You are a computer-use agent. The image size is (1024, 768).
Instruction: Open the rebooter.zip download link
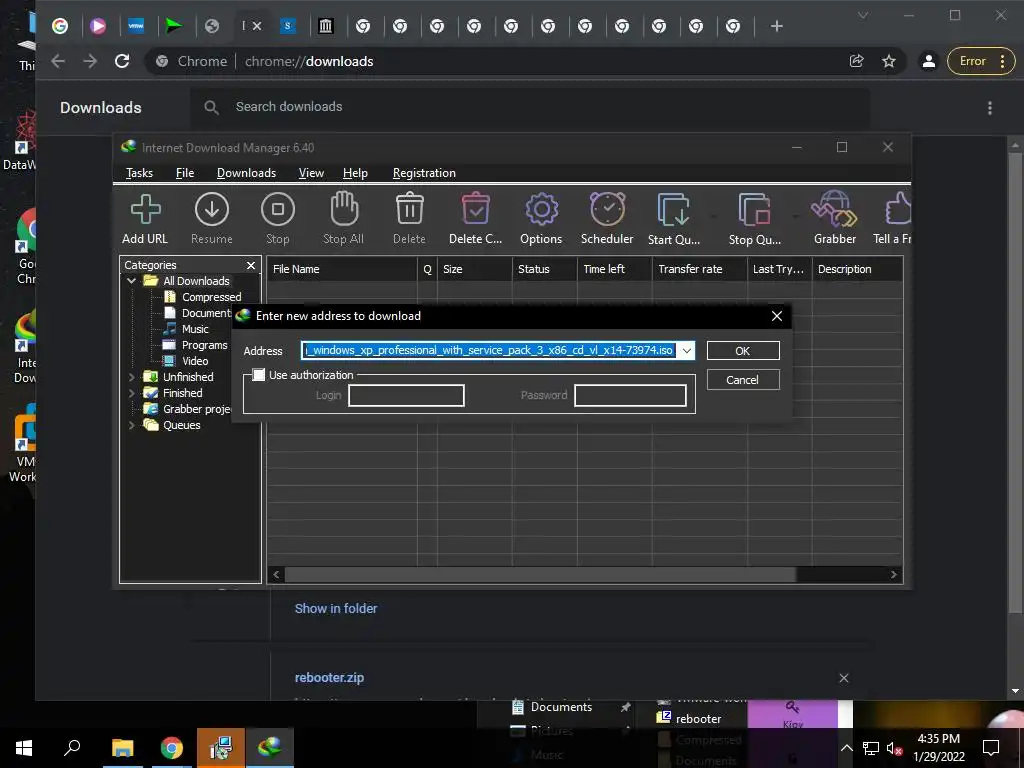tap(329, 678)
